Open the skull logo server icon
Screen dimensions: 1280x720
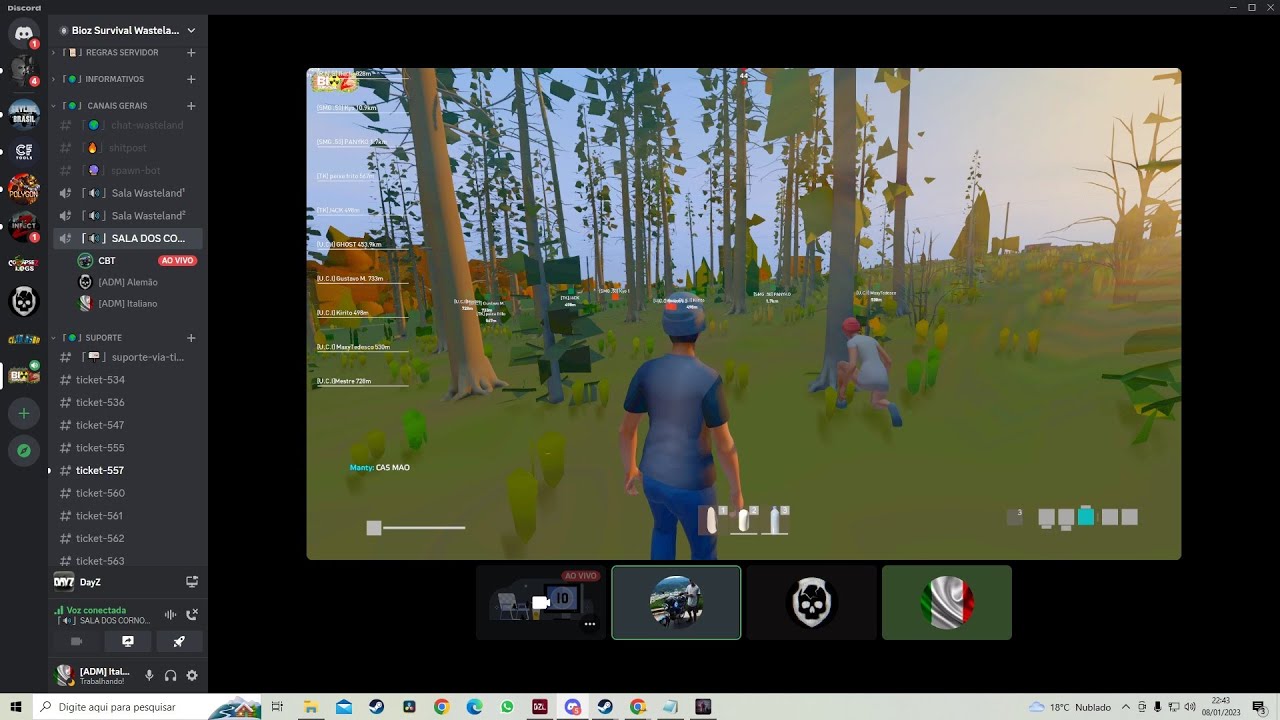[24, 300]
